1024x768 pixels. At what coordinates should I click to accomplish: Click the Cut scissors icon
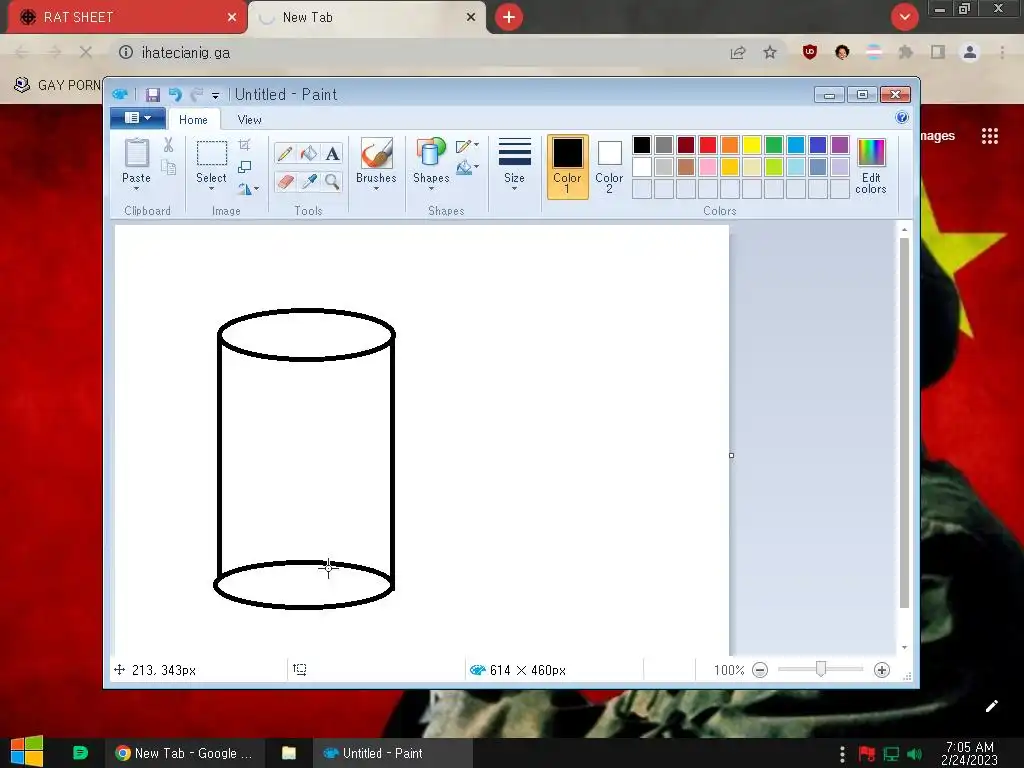(x=168, y=145)
